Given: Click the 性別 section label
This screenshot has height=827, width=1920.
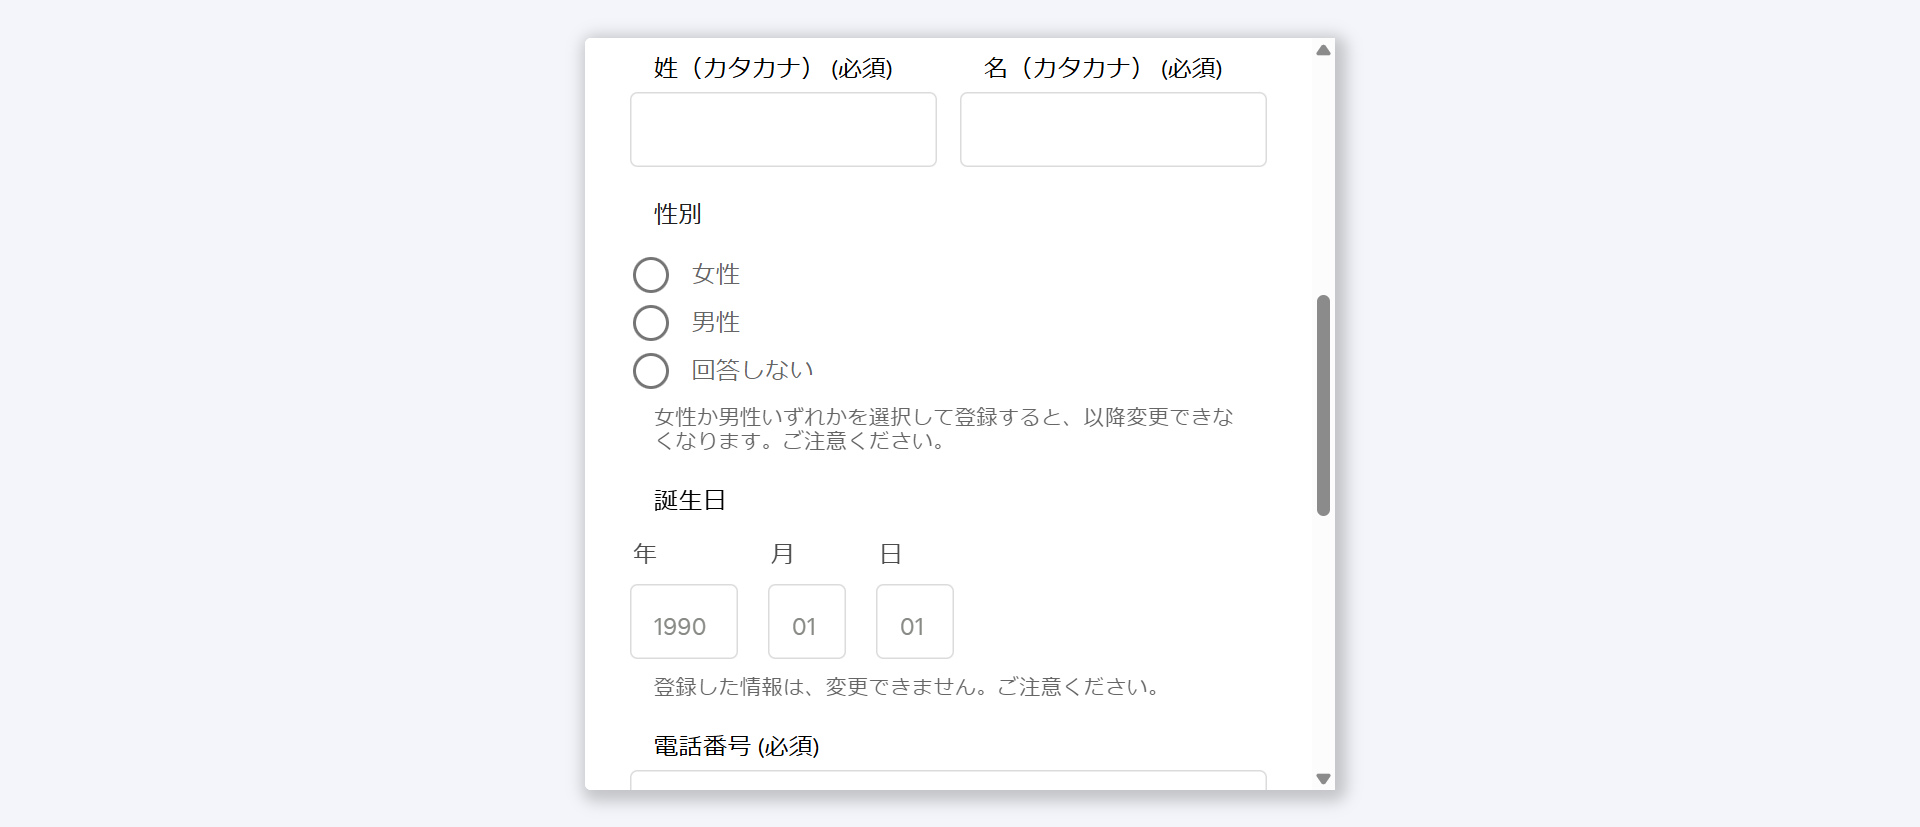Looking at the screenshot, I should coord(676,213).
